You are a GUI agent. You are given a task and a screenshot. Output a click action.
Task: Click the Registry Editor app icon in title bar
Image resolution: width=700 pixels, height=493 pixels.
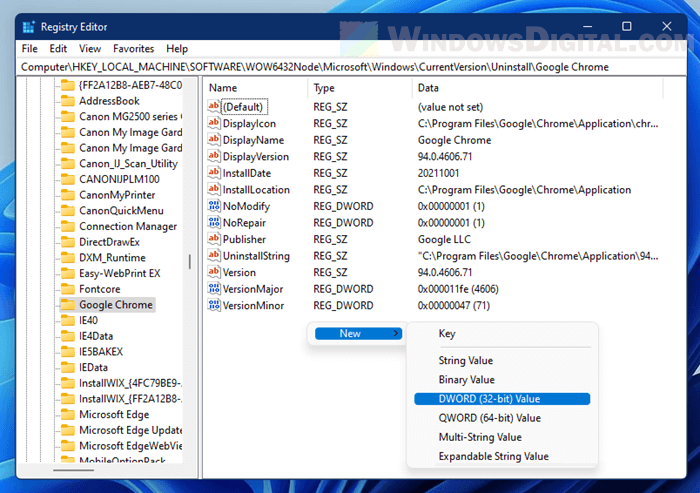coord(29,27)
